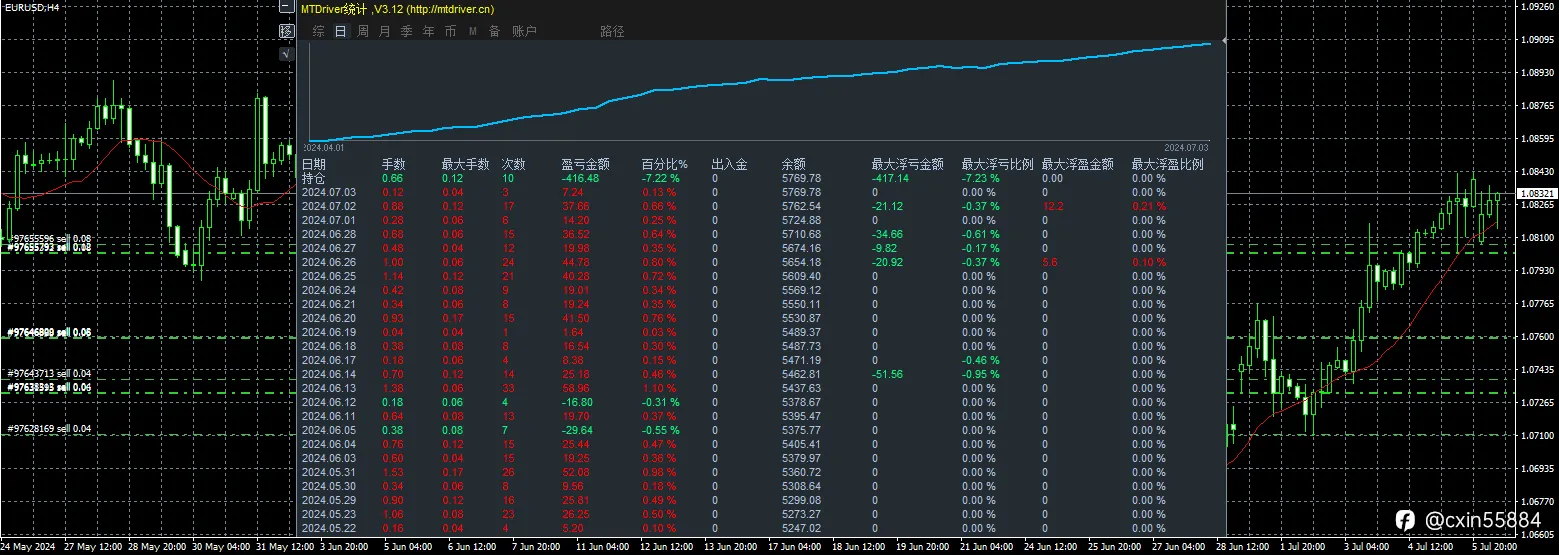Screen dimensions: 1559x555
Task: Click the -51.56 floating loss value
Action: click(x=887, y=374)
